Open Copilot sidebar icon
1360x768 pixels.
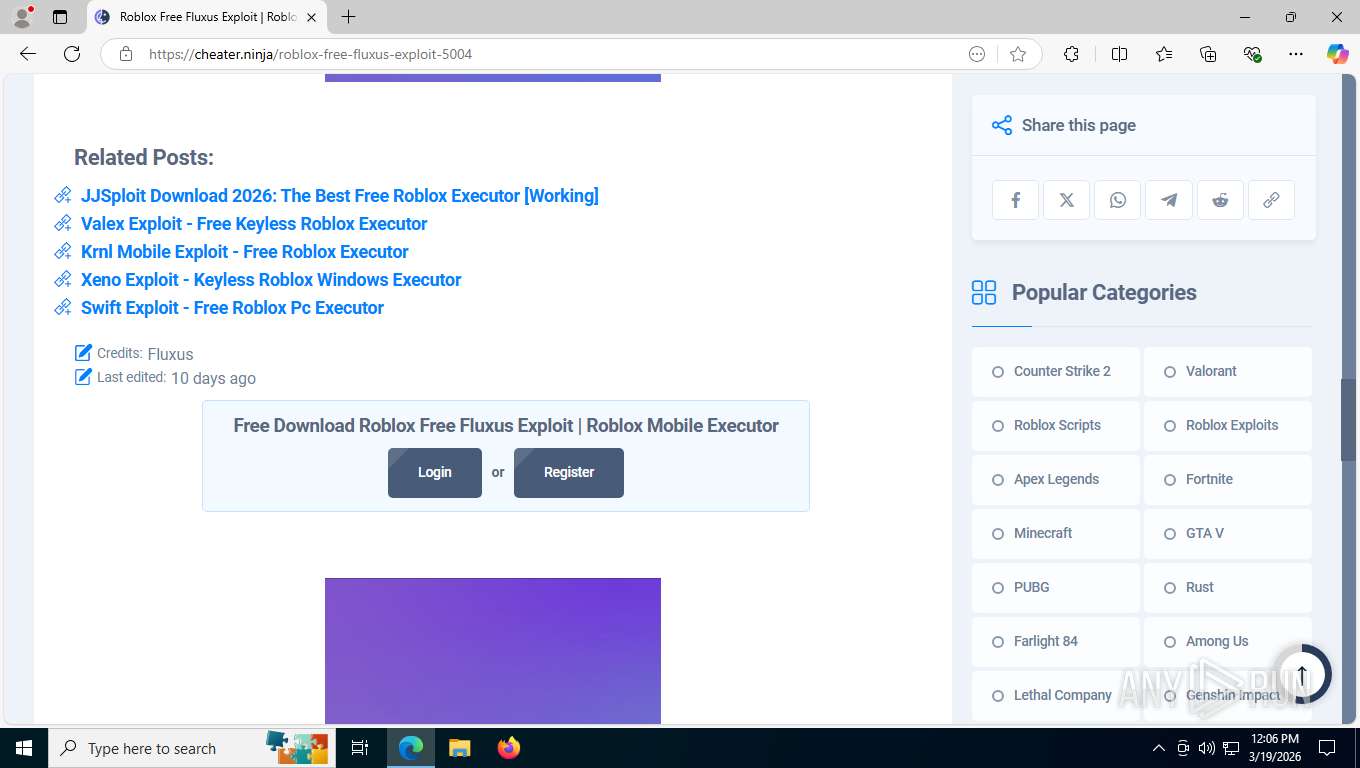click(x=1337, y=54)
